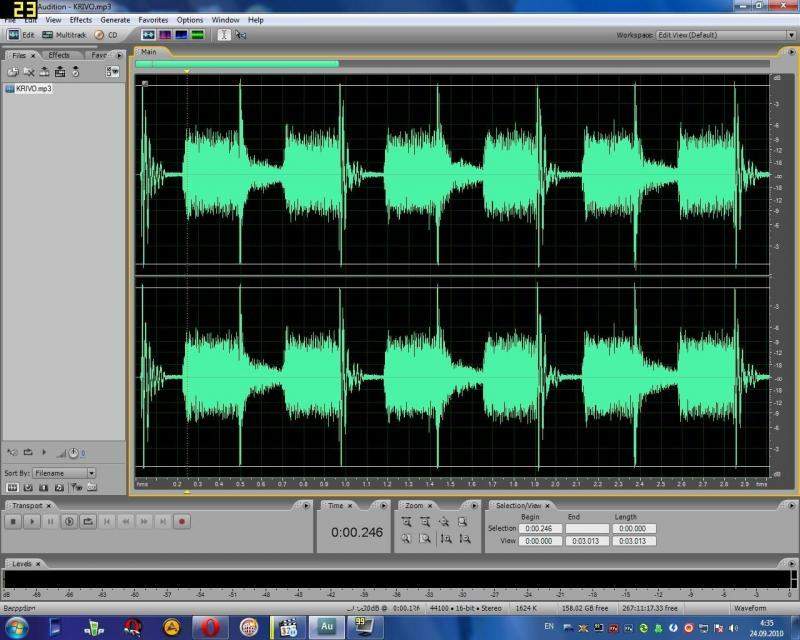Switch to CD view mode

click(x=105, y=35)
